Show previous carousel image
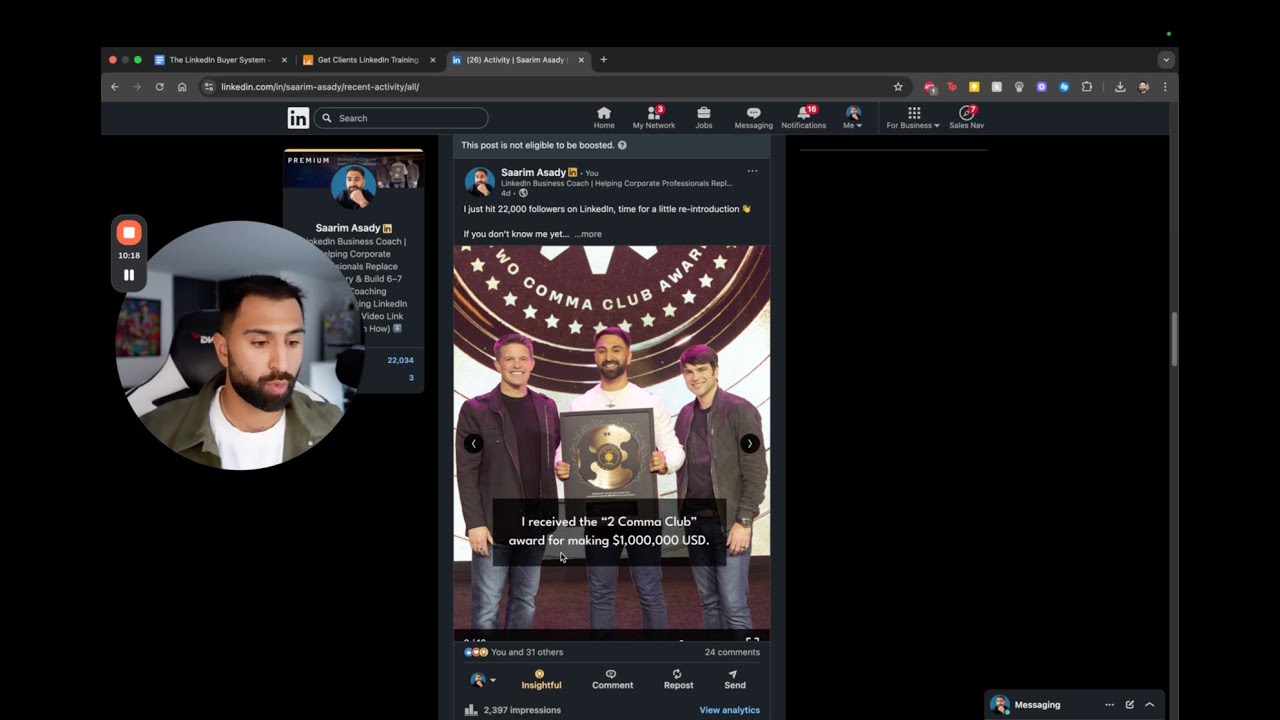 click(474, 444)
